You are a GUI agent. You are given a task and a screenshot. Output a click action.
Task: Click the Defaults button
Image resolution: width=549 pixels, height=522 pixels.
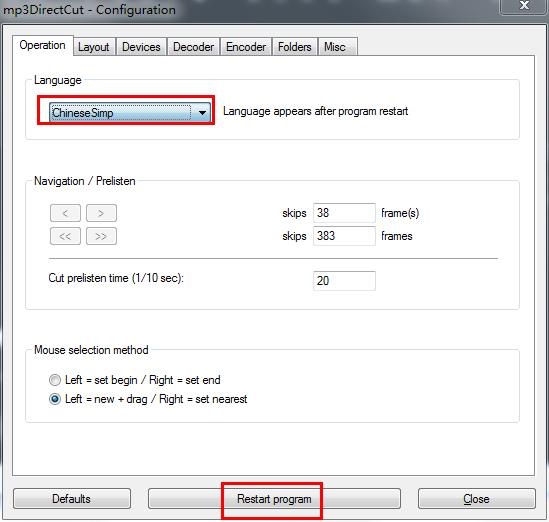coord(72,499)
